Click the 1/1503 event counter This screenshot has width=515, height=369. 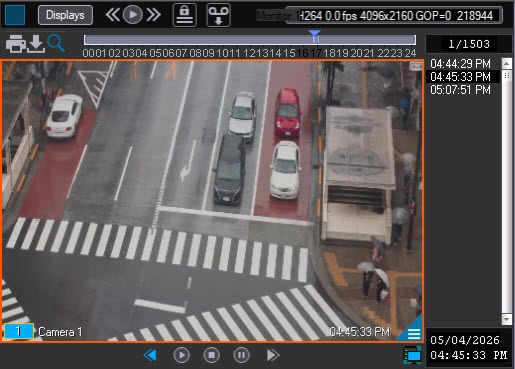pos(469,44)
